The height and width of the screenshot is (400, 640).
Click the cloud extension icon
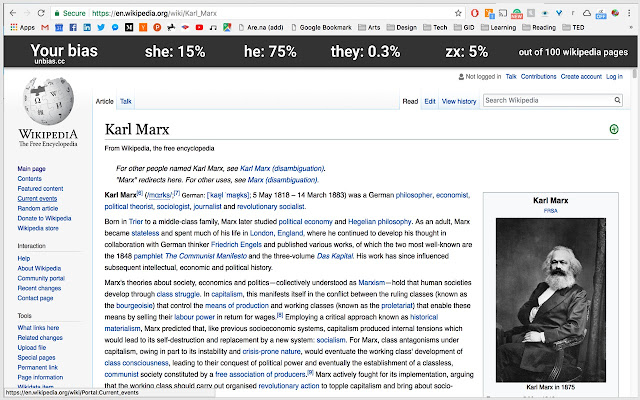tap(587, 13)
